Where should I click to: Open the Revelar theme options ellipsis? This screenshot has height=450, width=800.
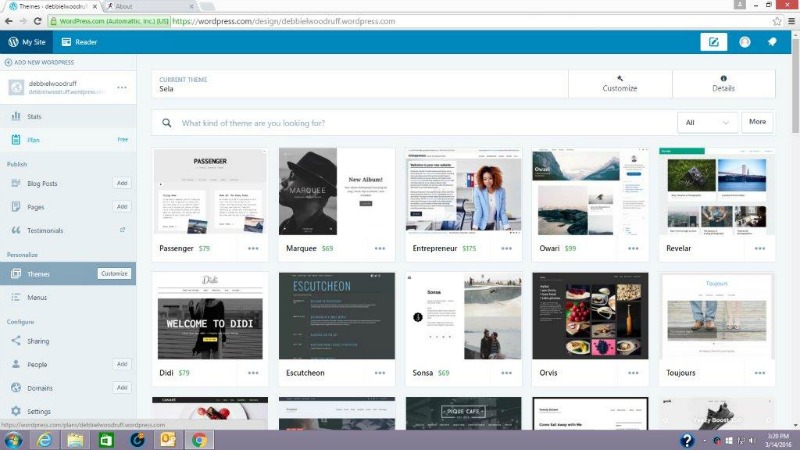point(760,248)
